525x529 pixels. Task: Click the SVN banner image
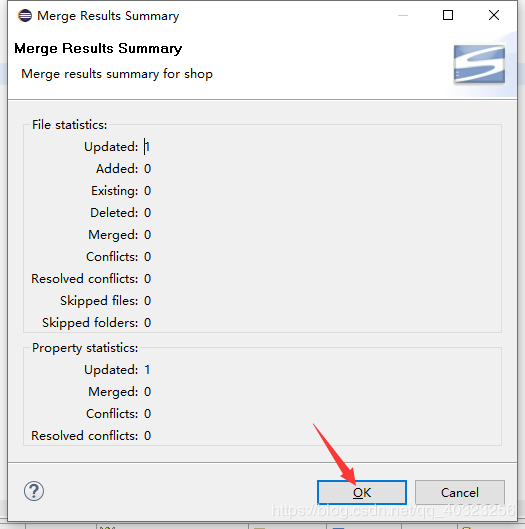(479, 64)
